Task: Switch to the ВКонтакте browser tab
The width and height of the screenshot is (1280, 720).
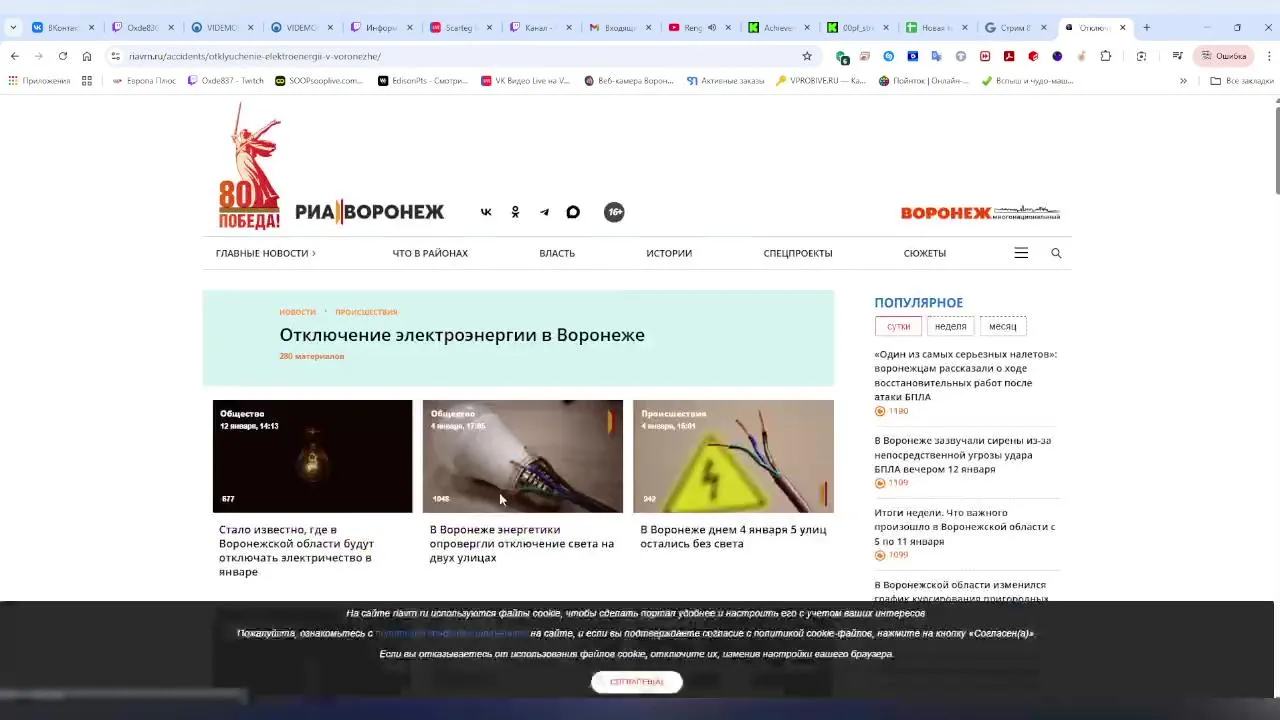Action: (62, 28)
